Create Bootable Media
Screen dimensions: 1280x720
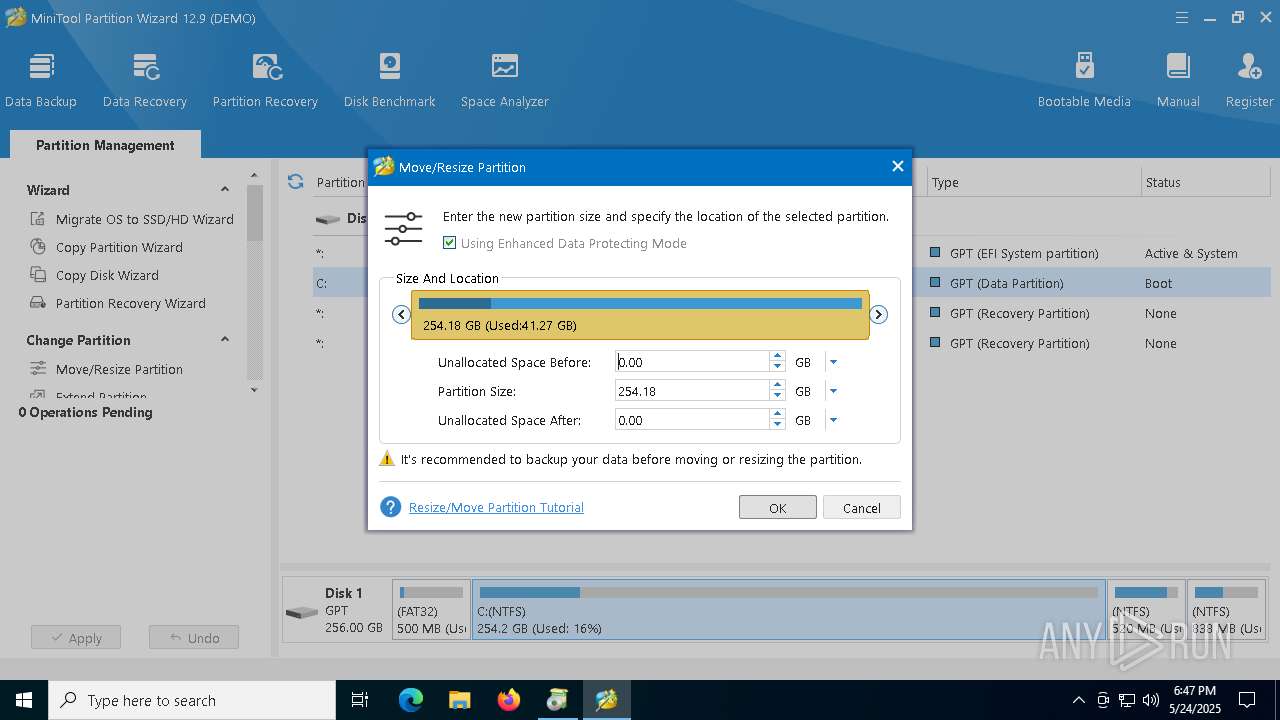coord(1084,79)
